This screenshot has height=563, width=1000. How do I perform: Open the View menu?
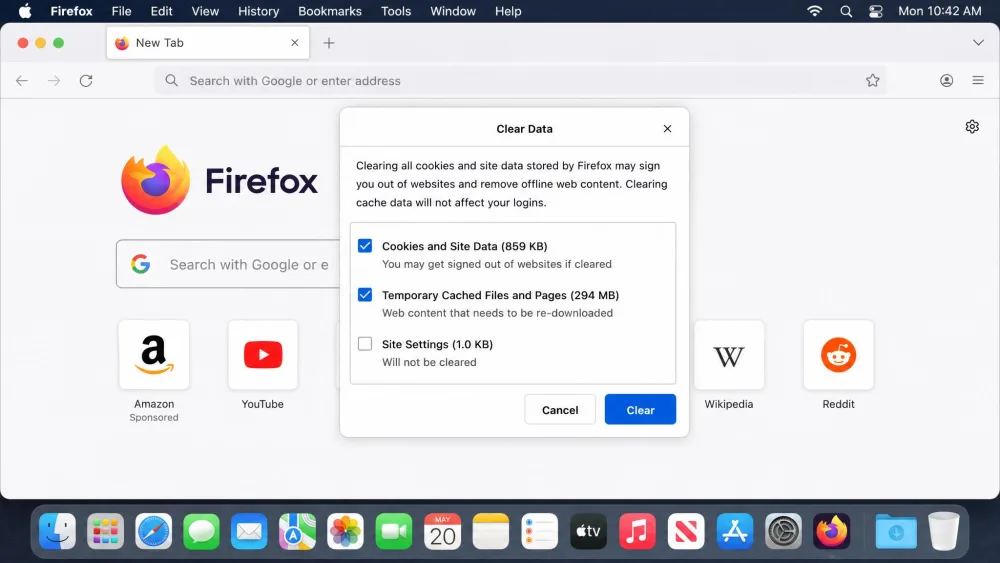pos(205,11)
